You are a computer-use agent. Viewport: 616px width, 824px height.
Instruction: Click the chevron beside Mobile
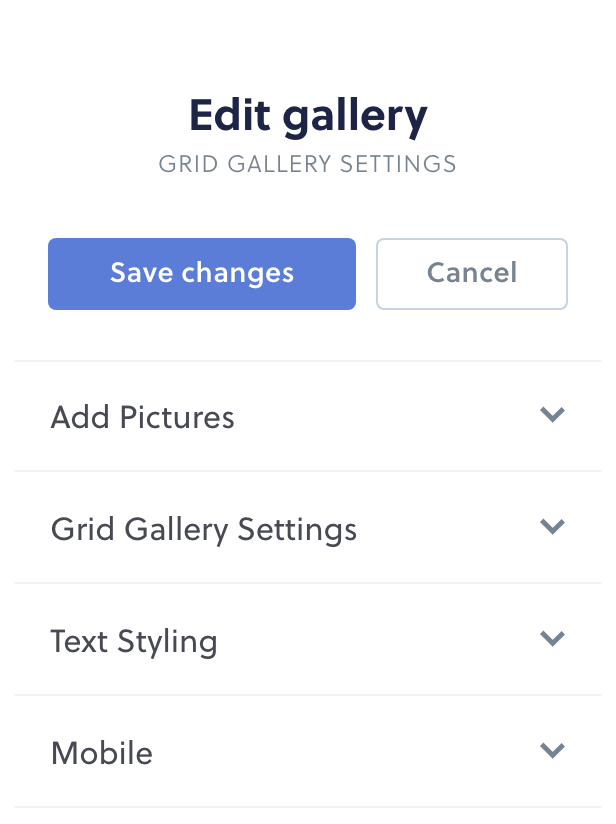click(x=552, y=751)
